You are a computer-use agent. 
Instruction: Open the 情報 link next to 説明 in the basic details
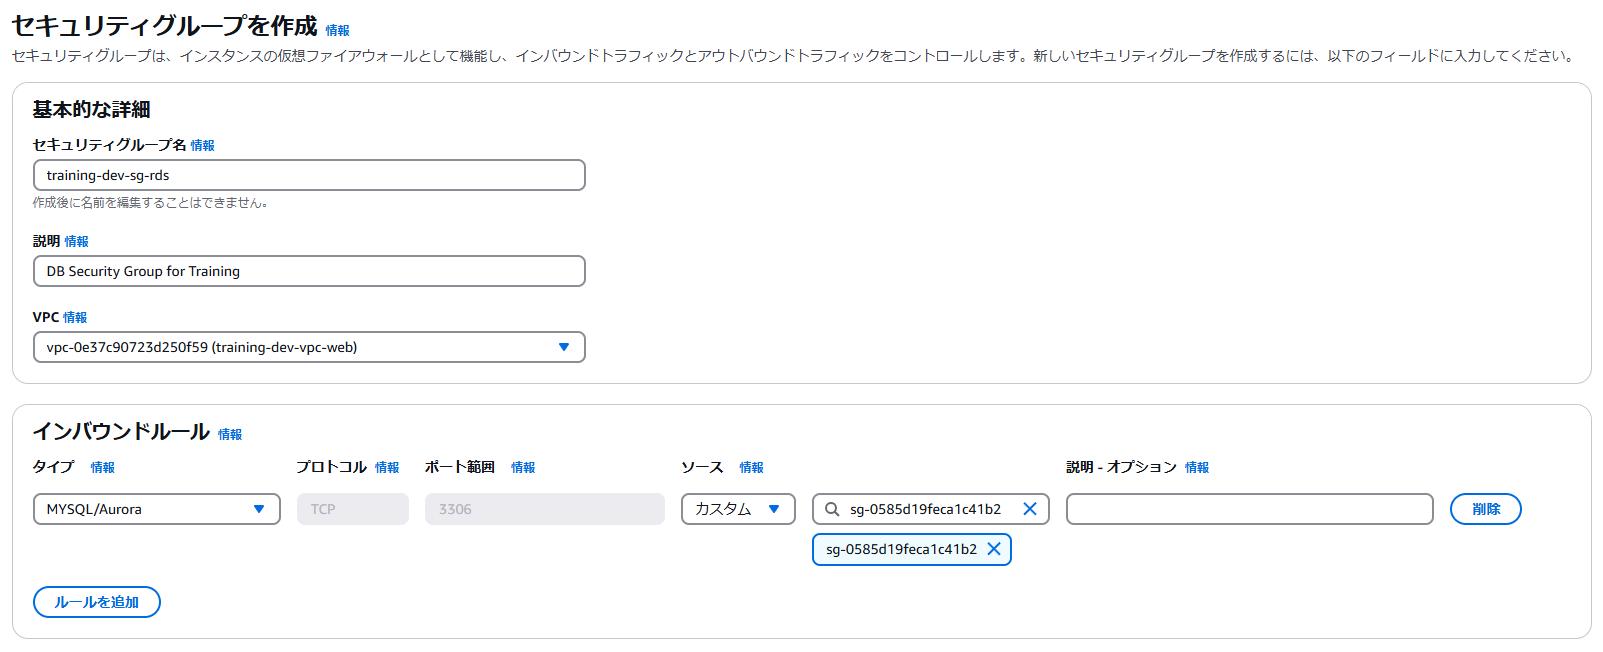77,241
